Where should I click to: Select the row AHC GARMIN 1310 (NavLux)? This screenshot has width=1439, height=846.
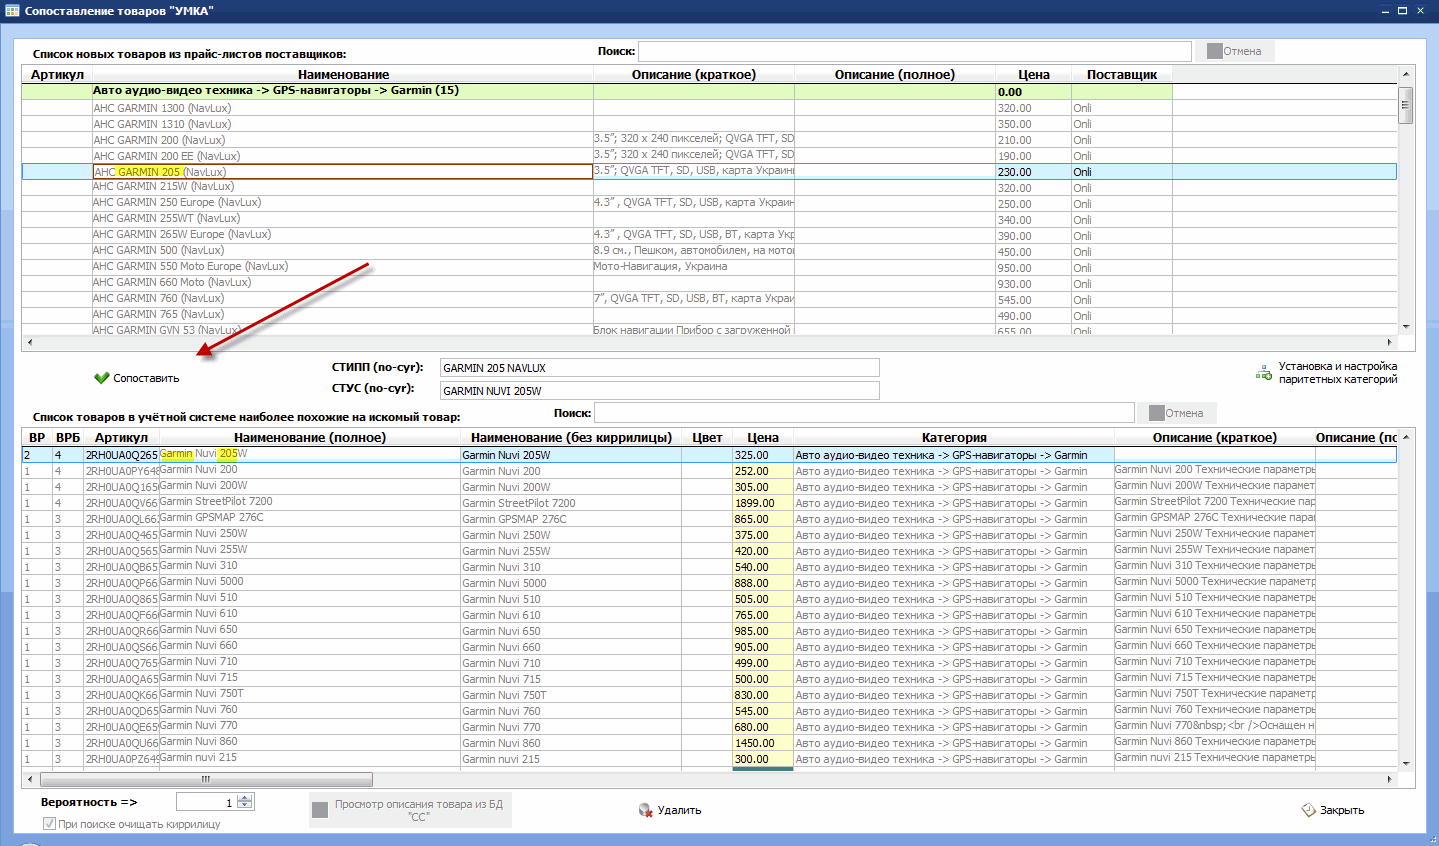tap(709, 124)
